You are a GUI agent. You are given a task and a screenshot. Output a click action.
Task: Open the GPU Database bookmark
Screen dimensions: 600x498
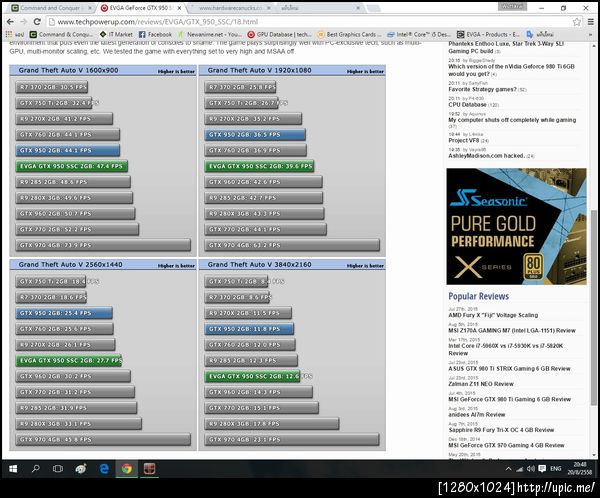[279, 34]
